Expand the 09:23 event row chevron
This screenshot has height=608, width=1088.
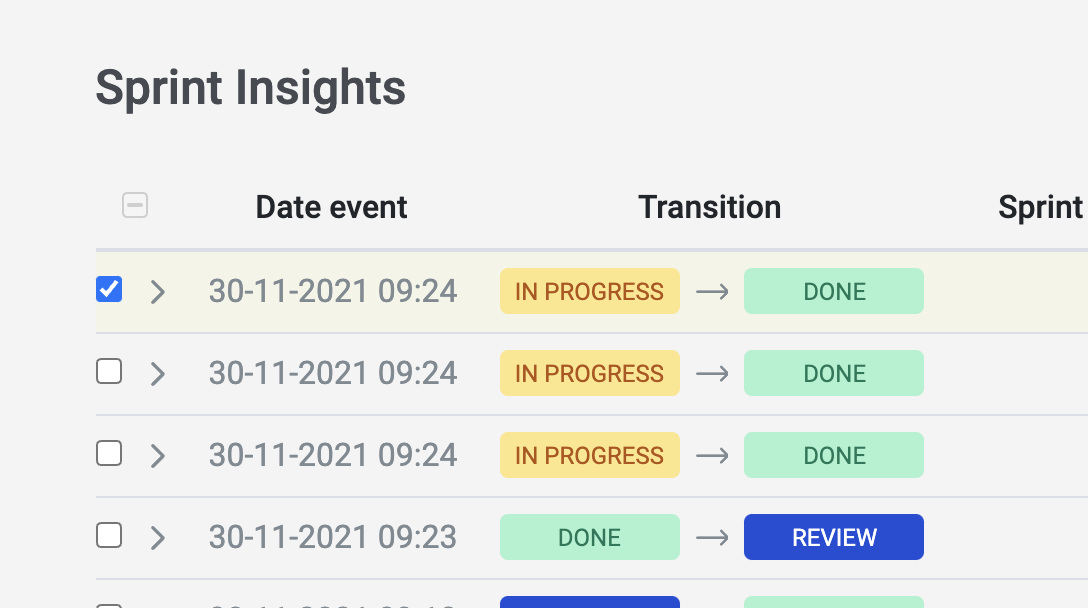point(157,538)
